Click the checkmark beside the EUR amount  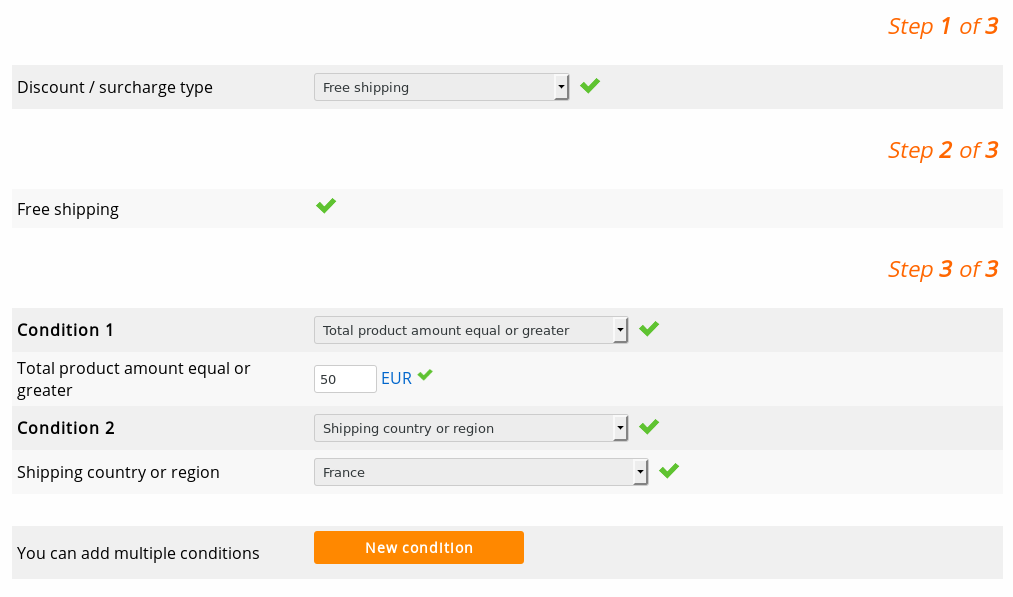coord(426,376)
